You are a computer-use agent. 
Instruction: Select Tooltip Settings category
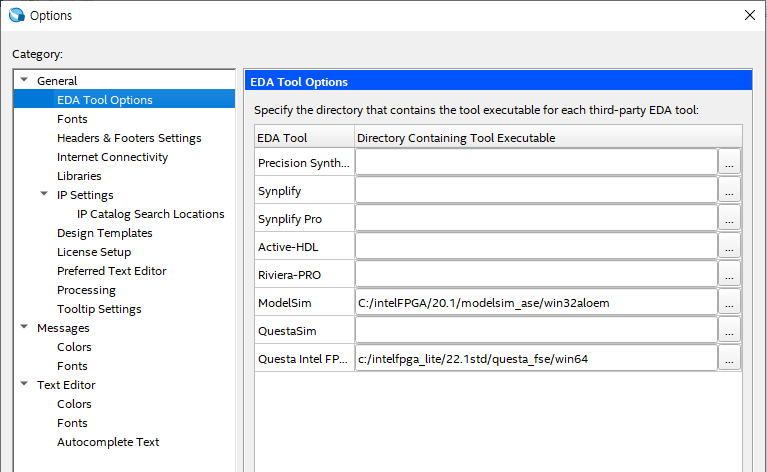tap(99, 309)
